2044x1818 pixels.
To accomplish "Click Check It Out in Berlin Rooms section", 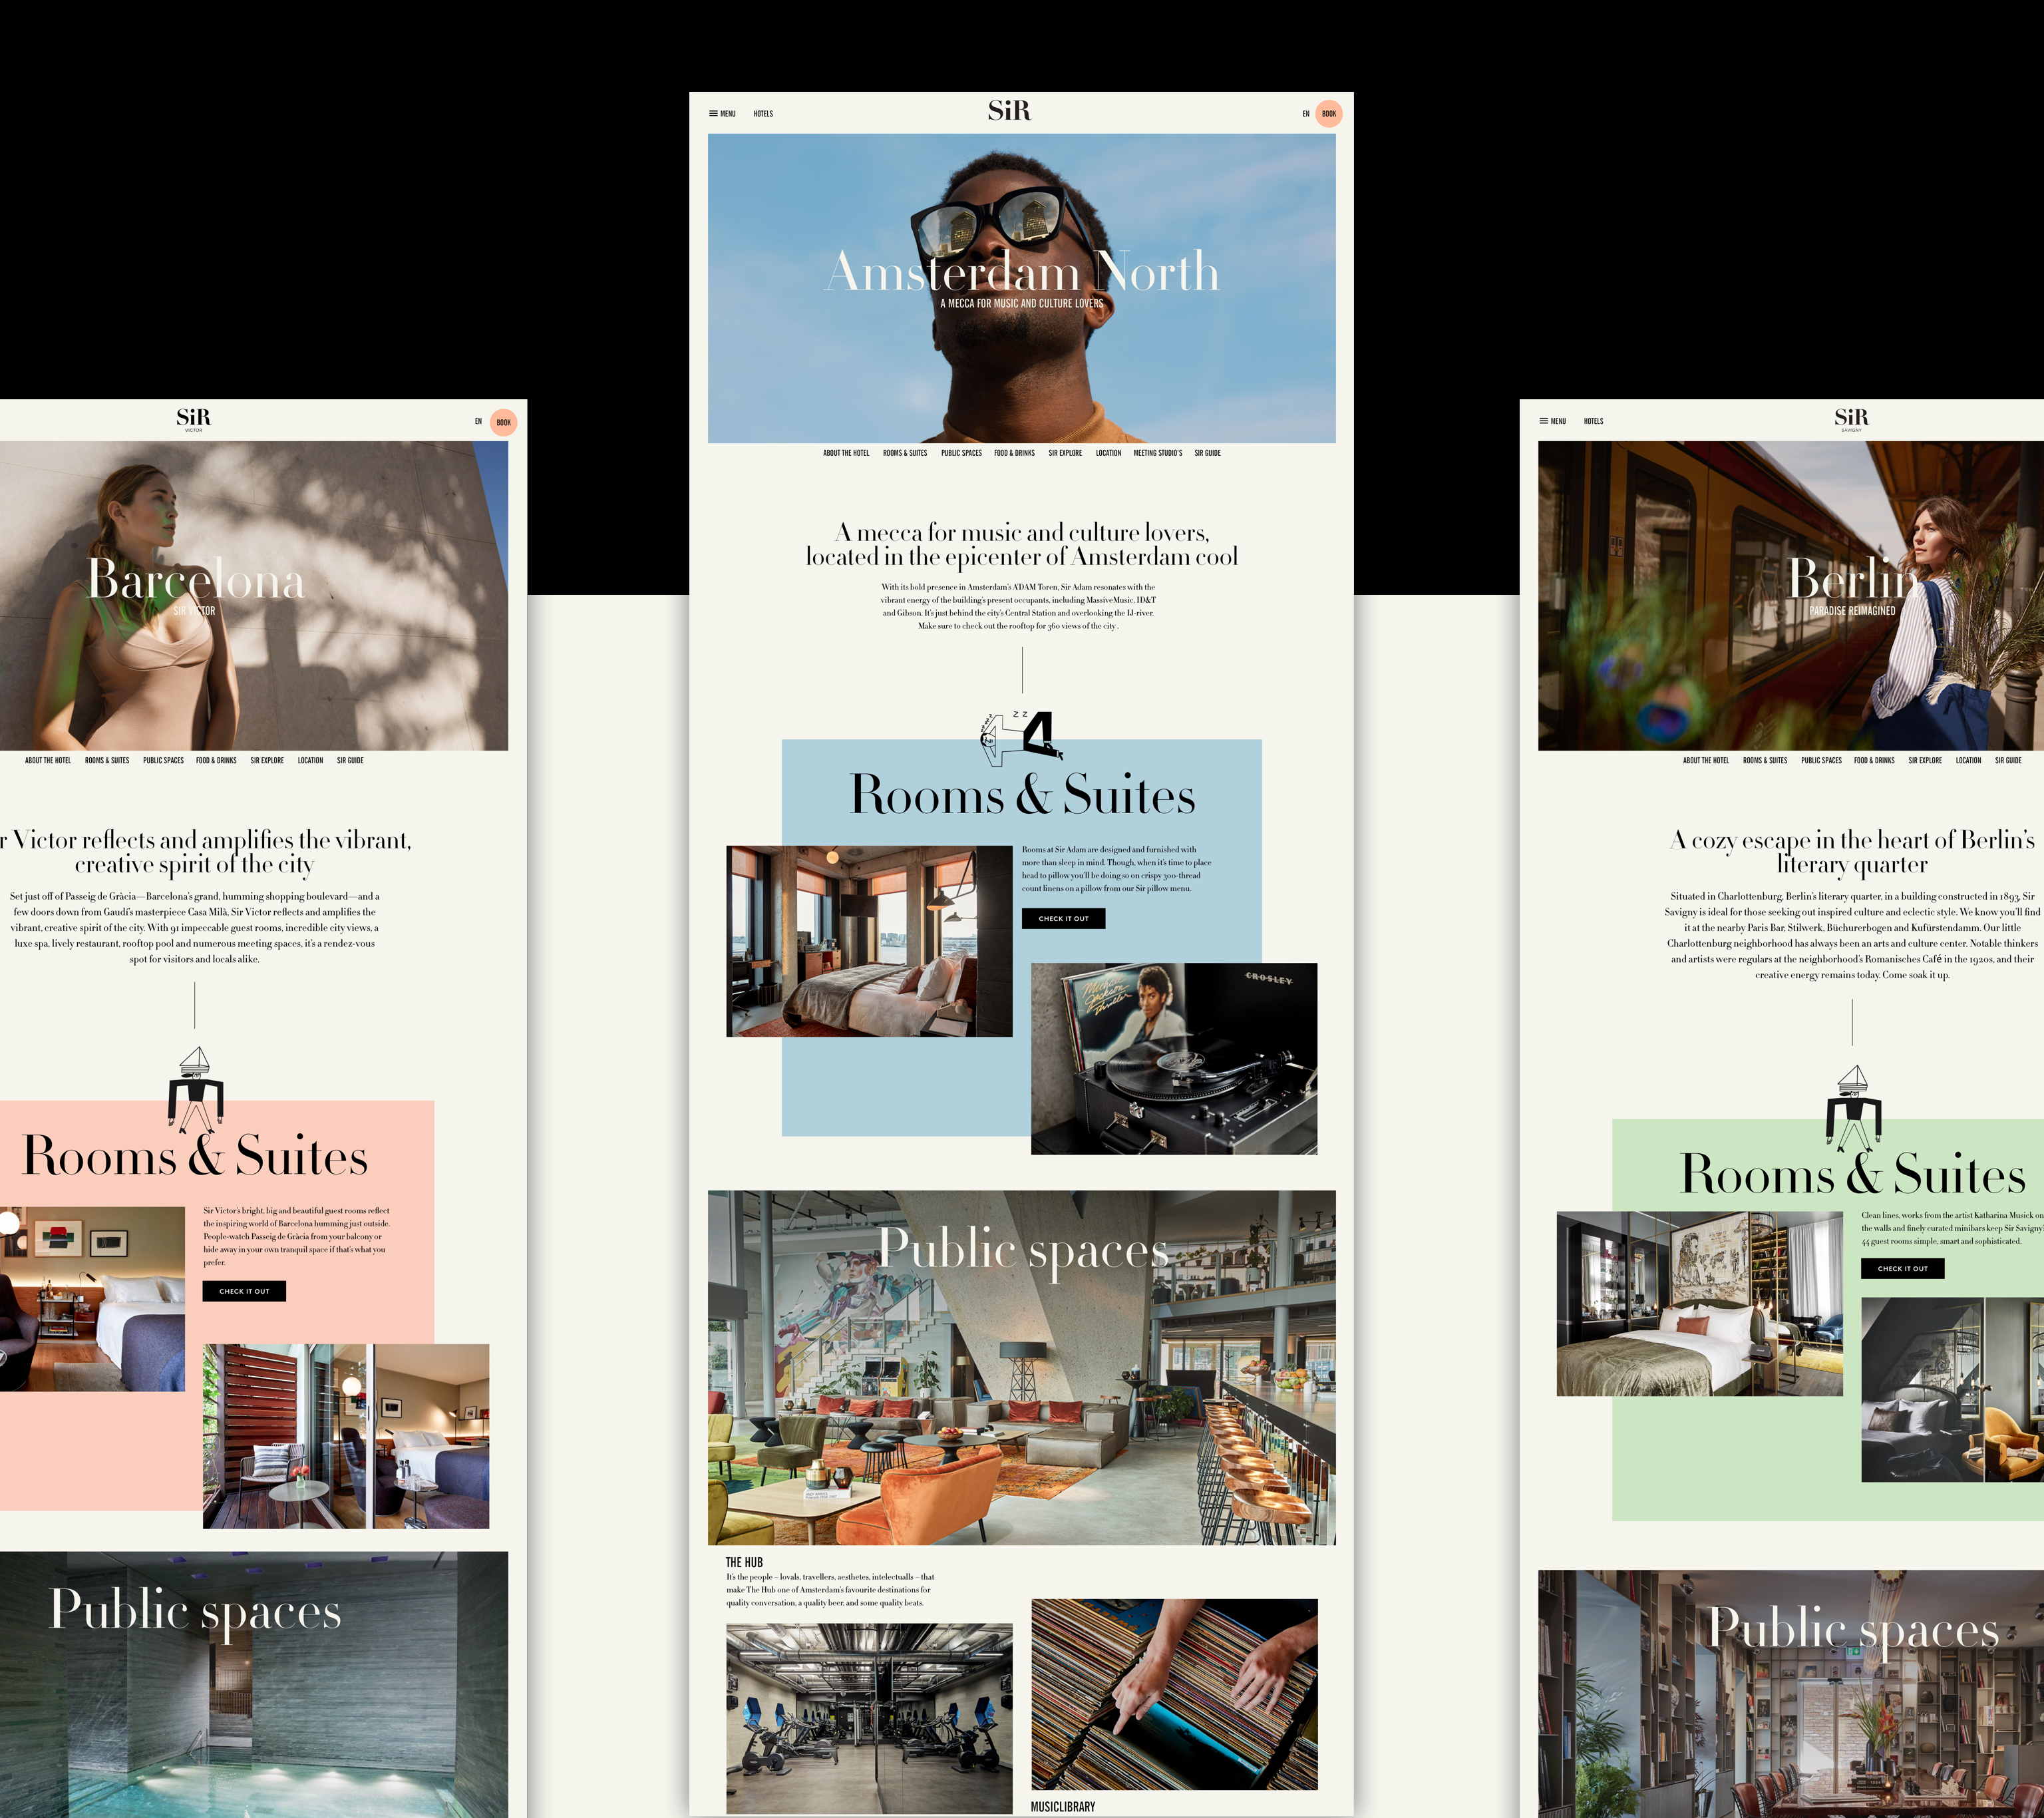I will click(1902, 1268).
